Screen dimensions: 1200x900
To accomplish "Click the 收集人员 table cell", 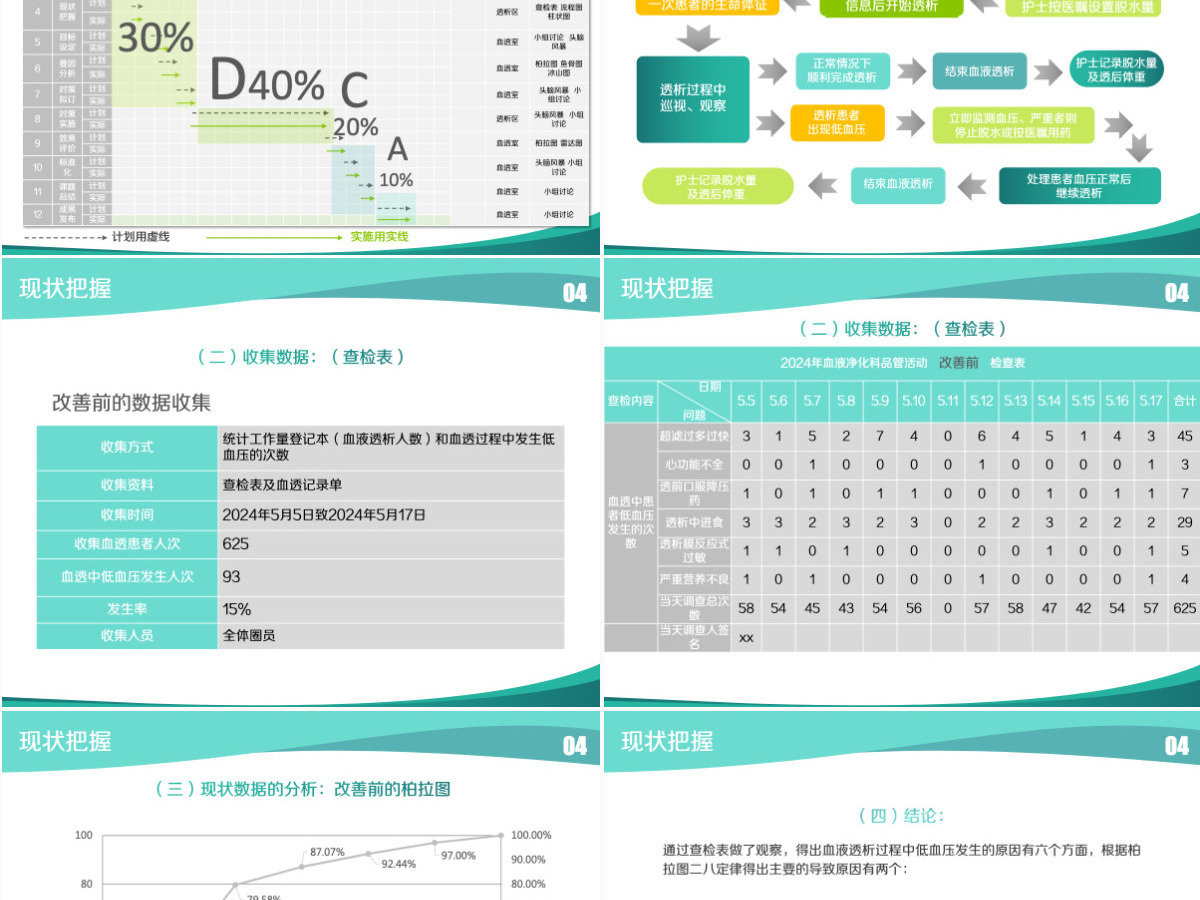I will coord(127,635).
